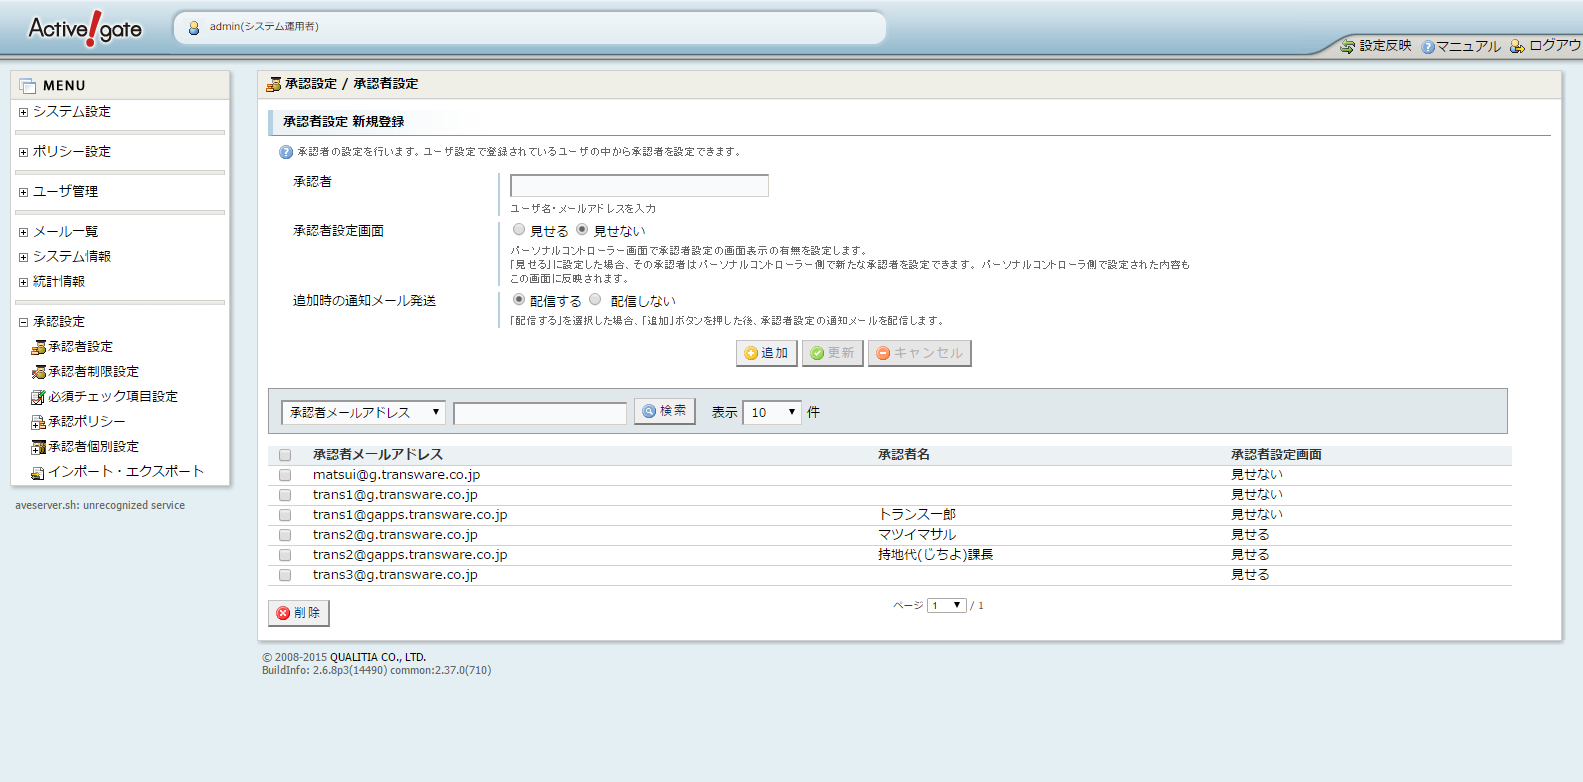
Task: Expand the システム設定 menu tree
Action: (23, 112)
